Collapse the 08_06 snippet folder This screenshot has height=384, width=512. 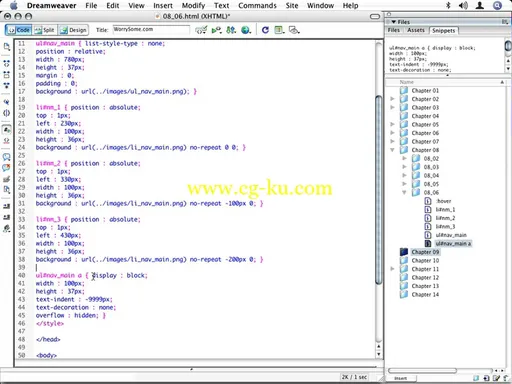[x=404, y=192]
